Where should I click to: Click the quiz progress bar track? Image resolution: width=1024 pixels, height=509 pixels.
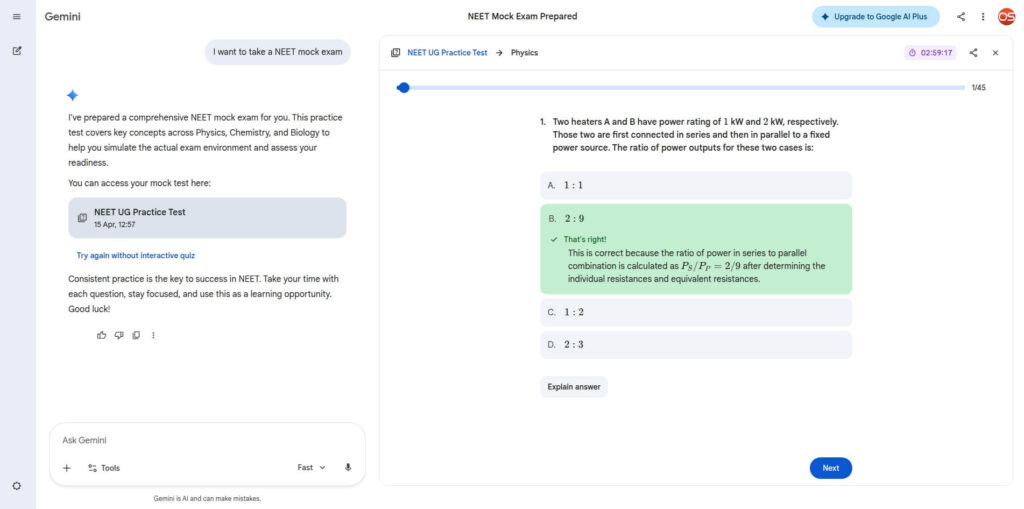[x=680, y=88]
